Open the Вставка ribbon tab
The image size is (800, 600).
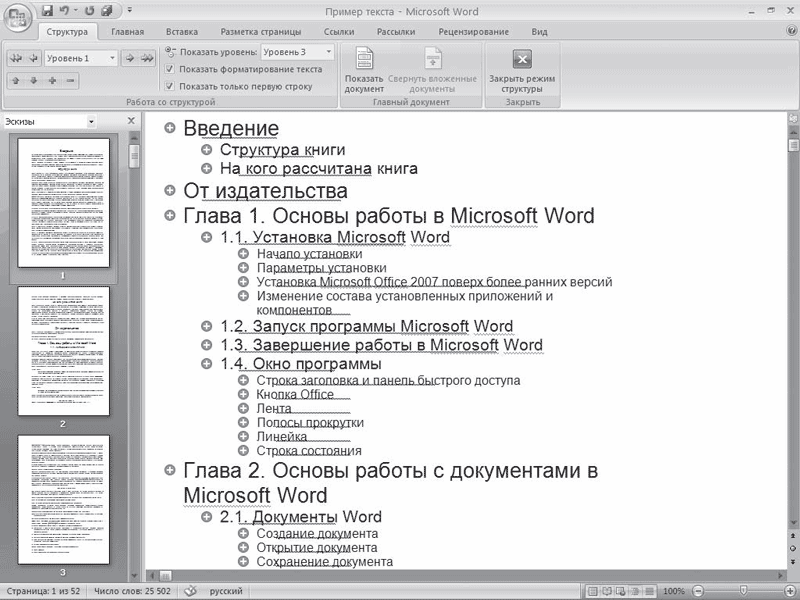182,32
